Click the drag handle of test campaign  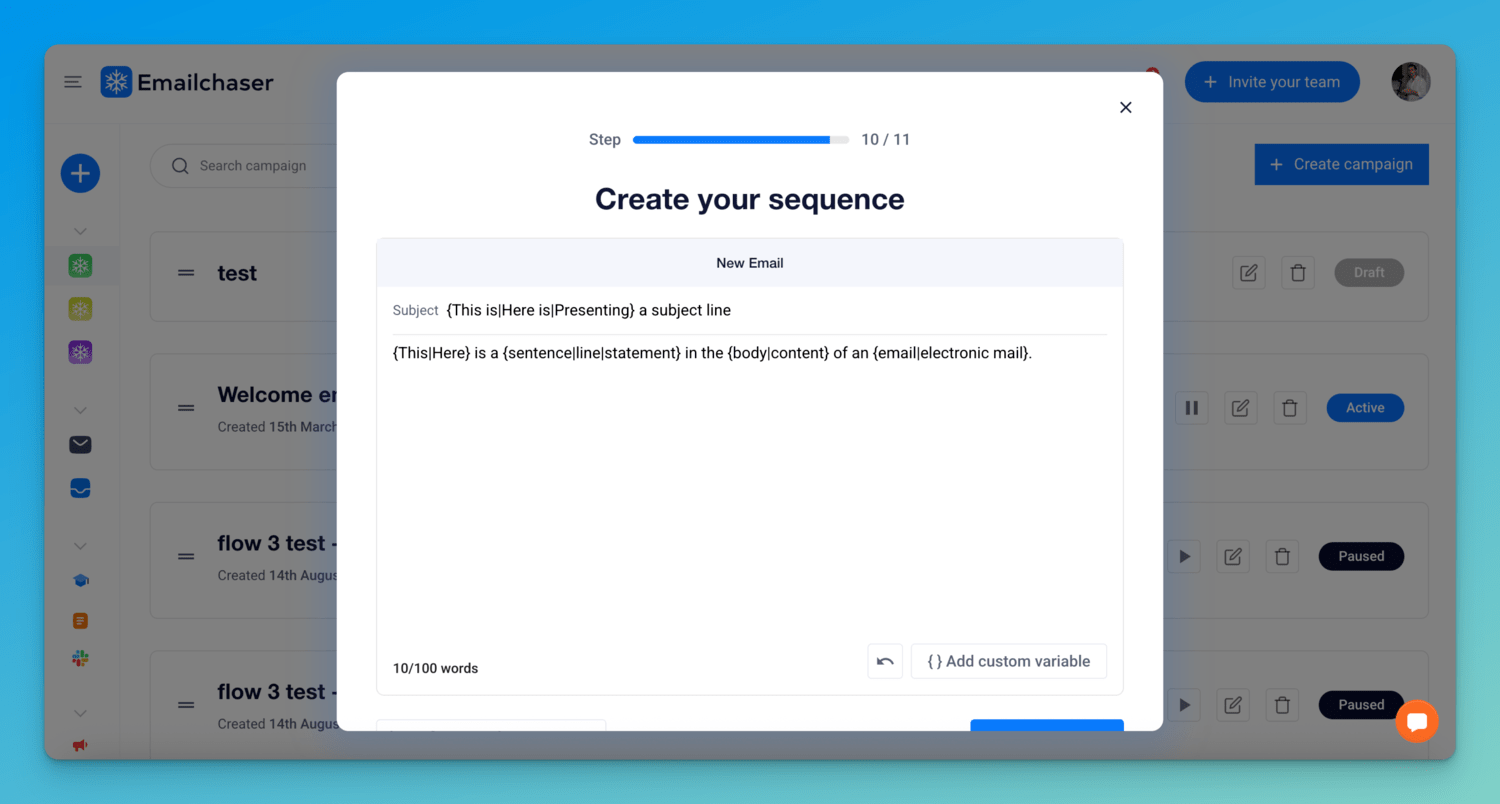pyautogui.click(x=186, y=273)
